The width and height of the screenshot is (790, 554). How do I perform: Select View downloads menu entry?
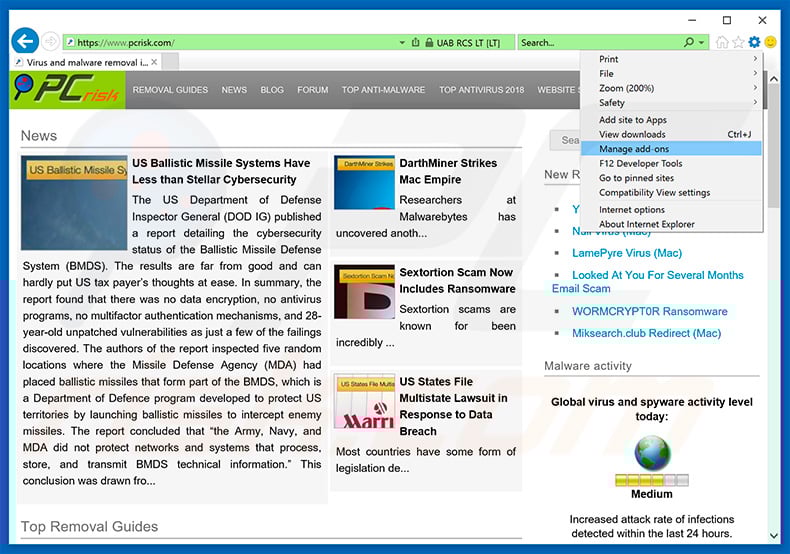pos(672,134)
